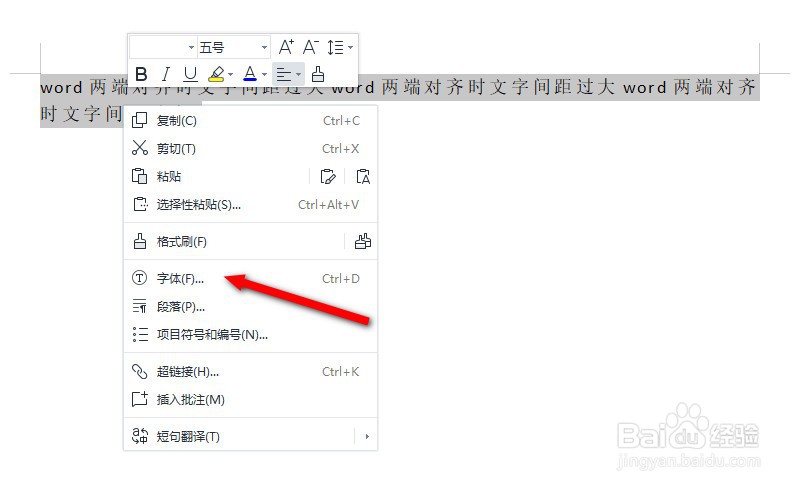This screenshot has width=804, height=489.
Task: Open the 字体(F)... font dialog
Action: pyautogui.click(x=251, y=278)
